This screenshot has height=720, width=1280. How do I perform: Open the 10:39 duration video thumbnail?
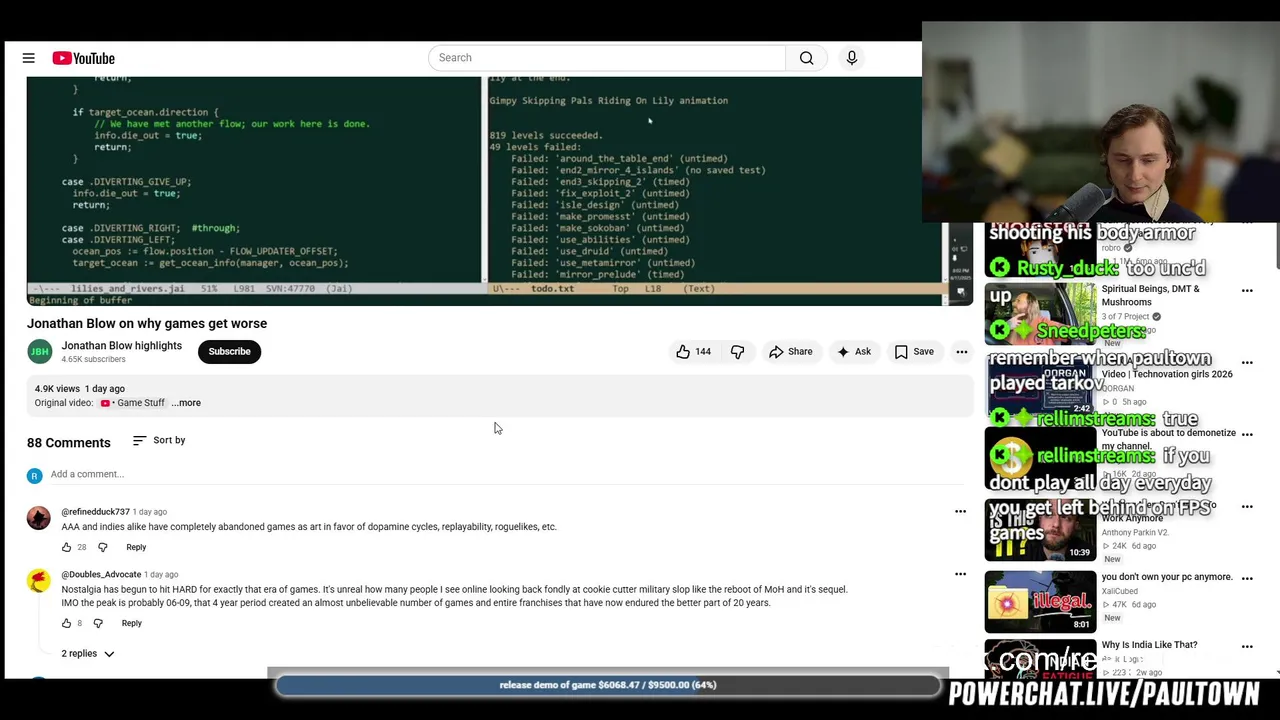tap(1040, 530)
